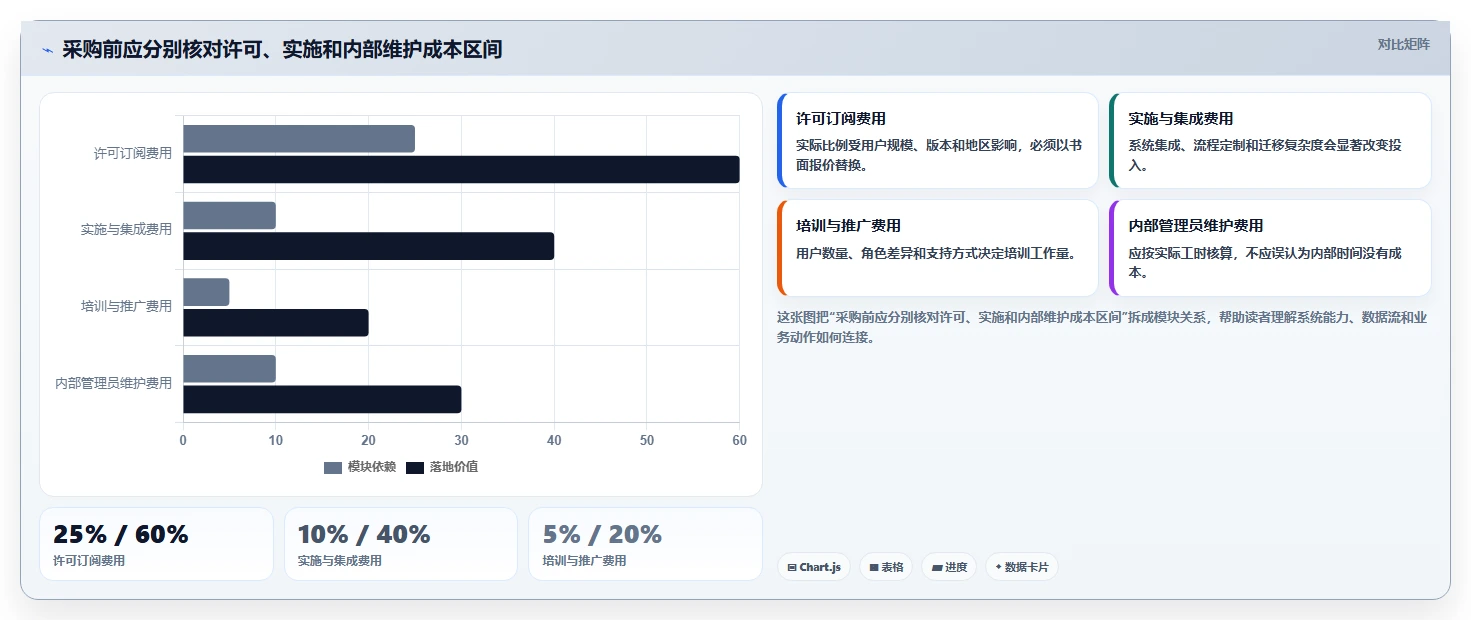This screenshot has width=1471, height=620.
Task: Click the 模块依赖 legend label text
Action: [x=372, y=467]
